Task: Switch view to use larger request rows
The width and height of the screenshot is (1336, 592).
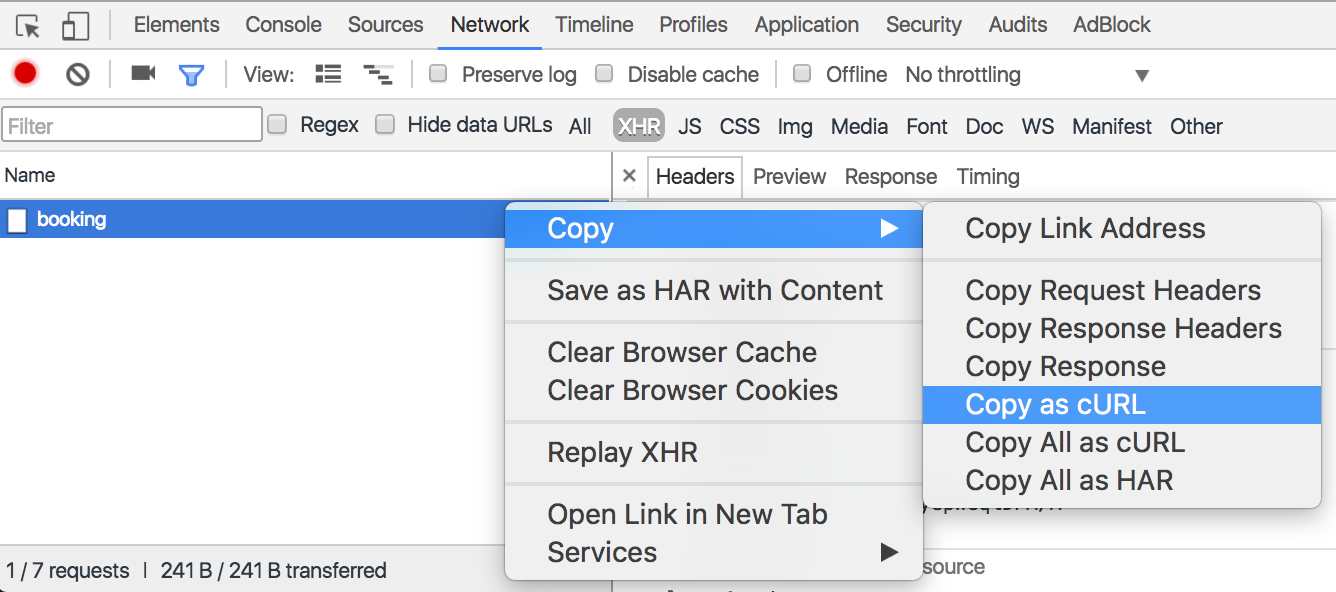Action: click(327, 73)
